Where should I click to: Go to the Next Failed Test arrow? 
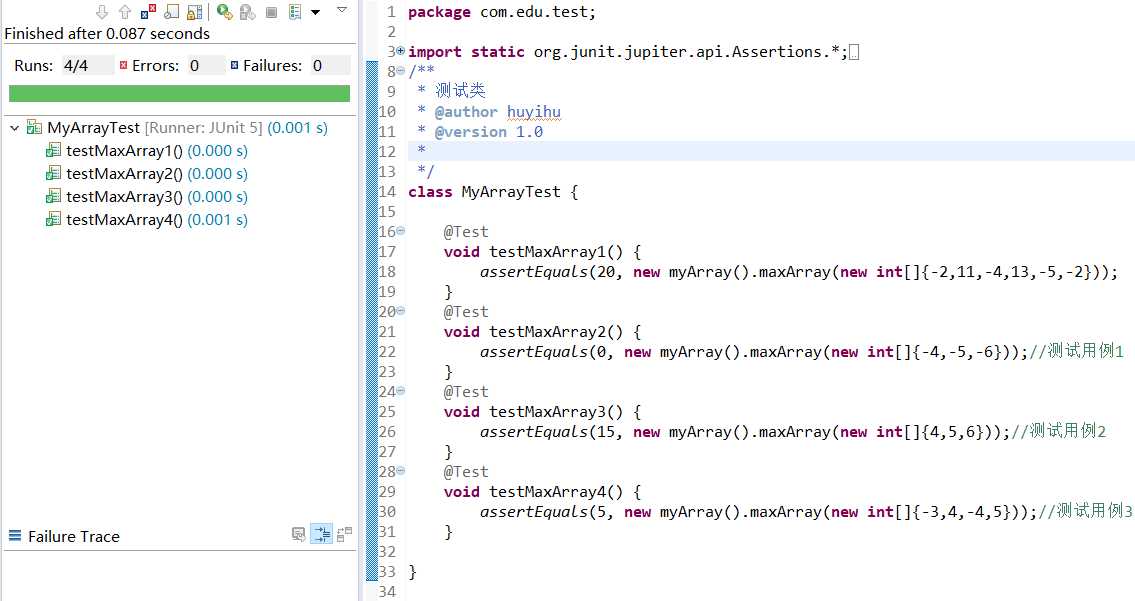tap(102, 12)
